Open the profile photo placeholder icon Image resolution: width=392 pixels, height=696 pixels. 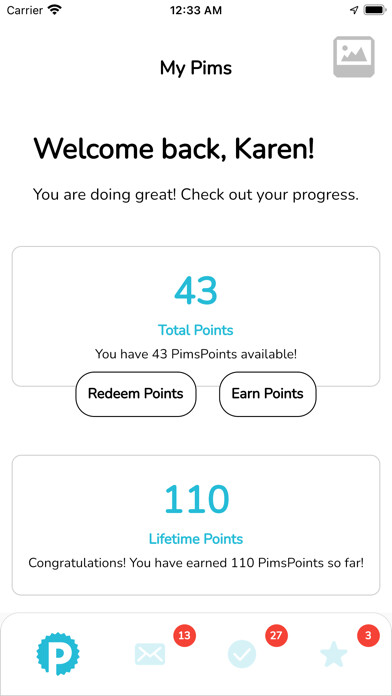pos(354,57)
